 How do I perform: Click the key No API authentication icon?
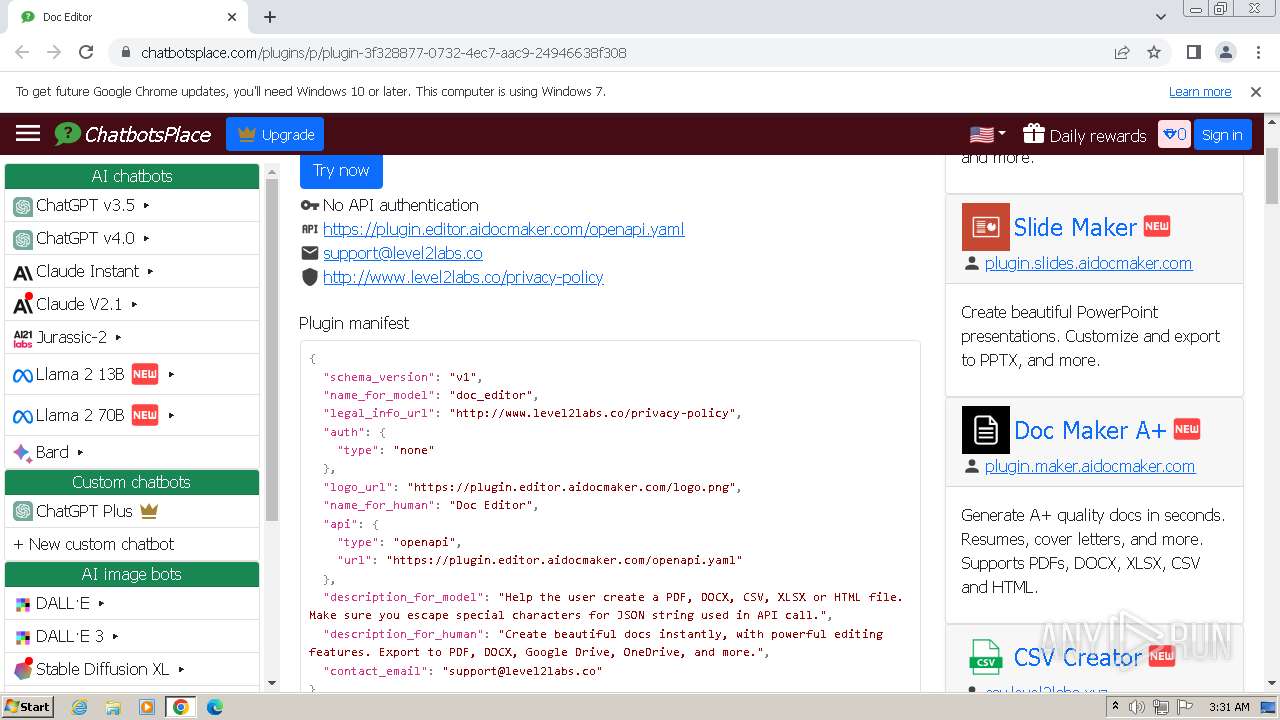[x=310, y=205]
